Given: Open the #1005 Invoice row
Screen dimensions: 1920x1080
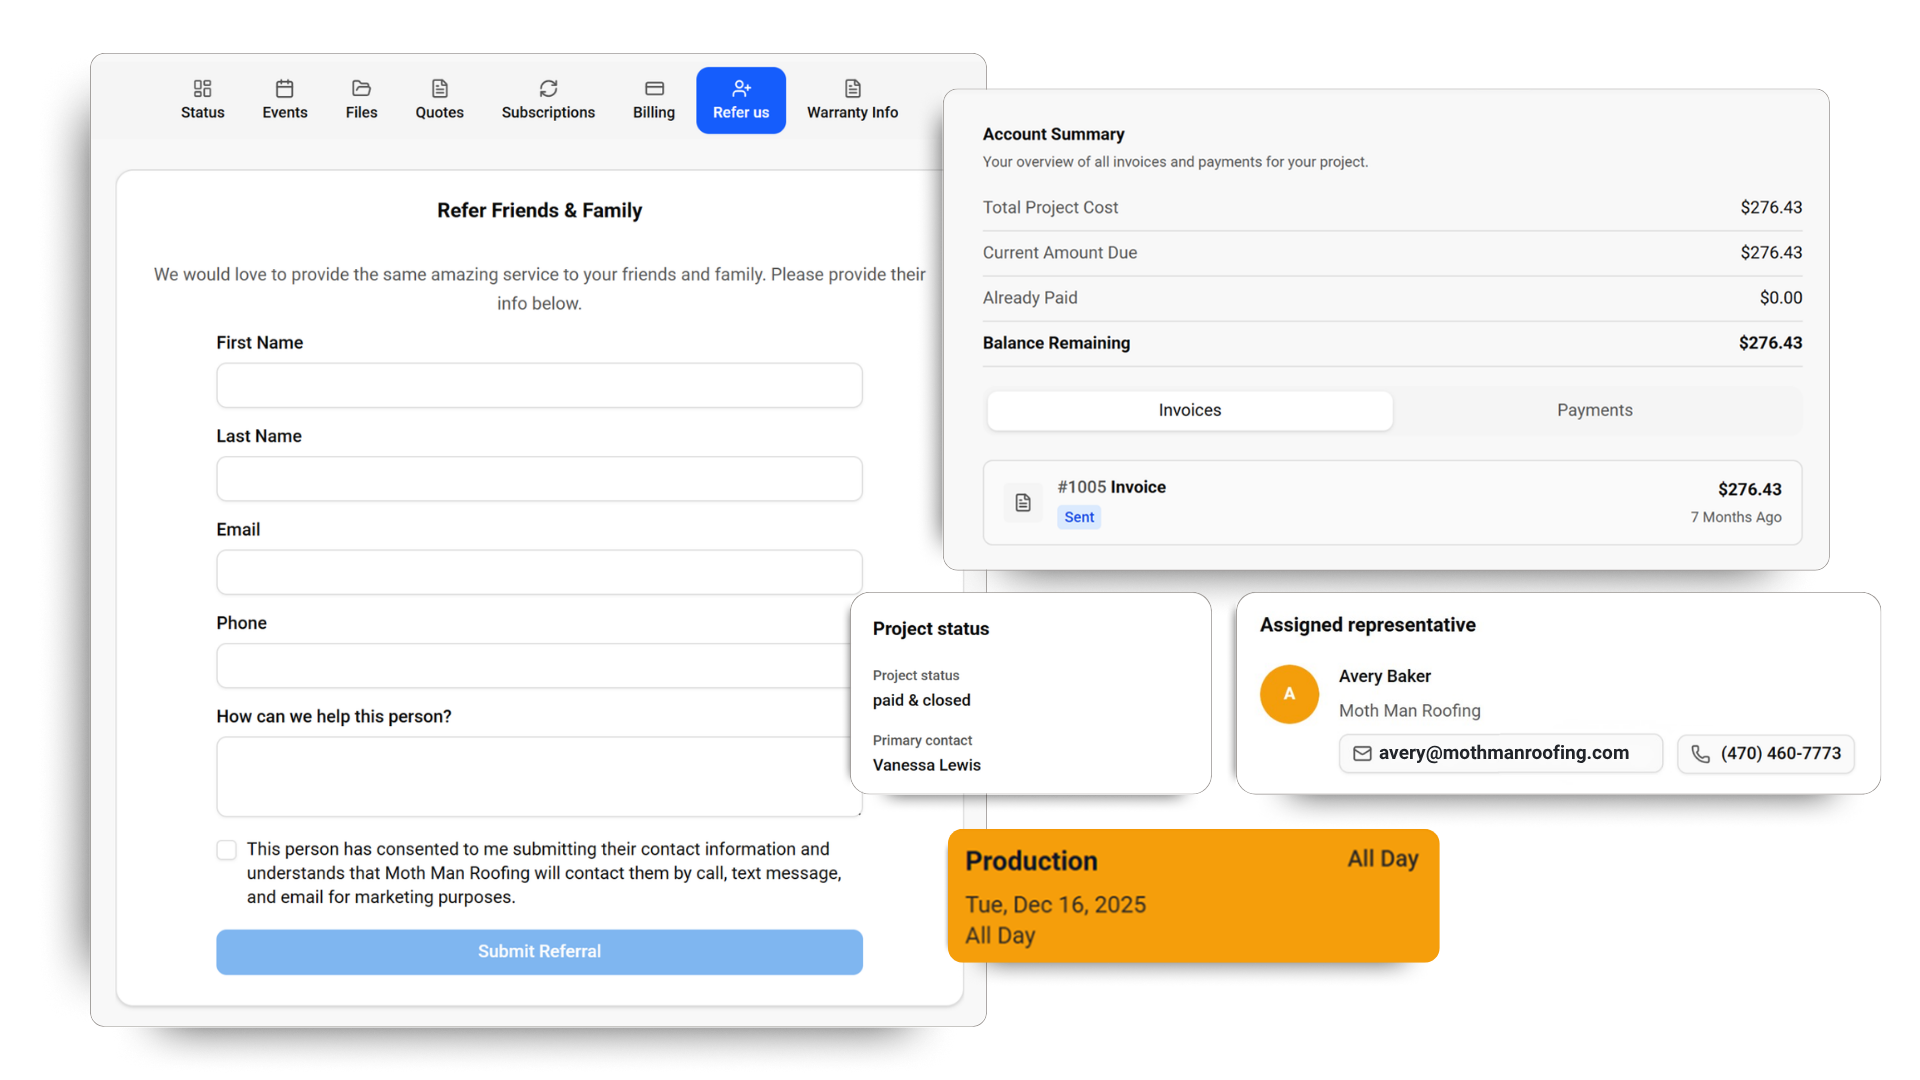Looking at the screenshot, I should 1392,502.
